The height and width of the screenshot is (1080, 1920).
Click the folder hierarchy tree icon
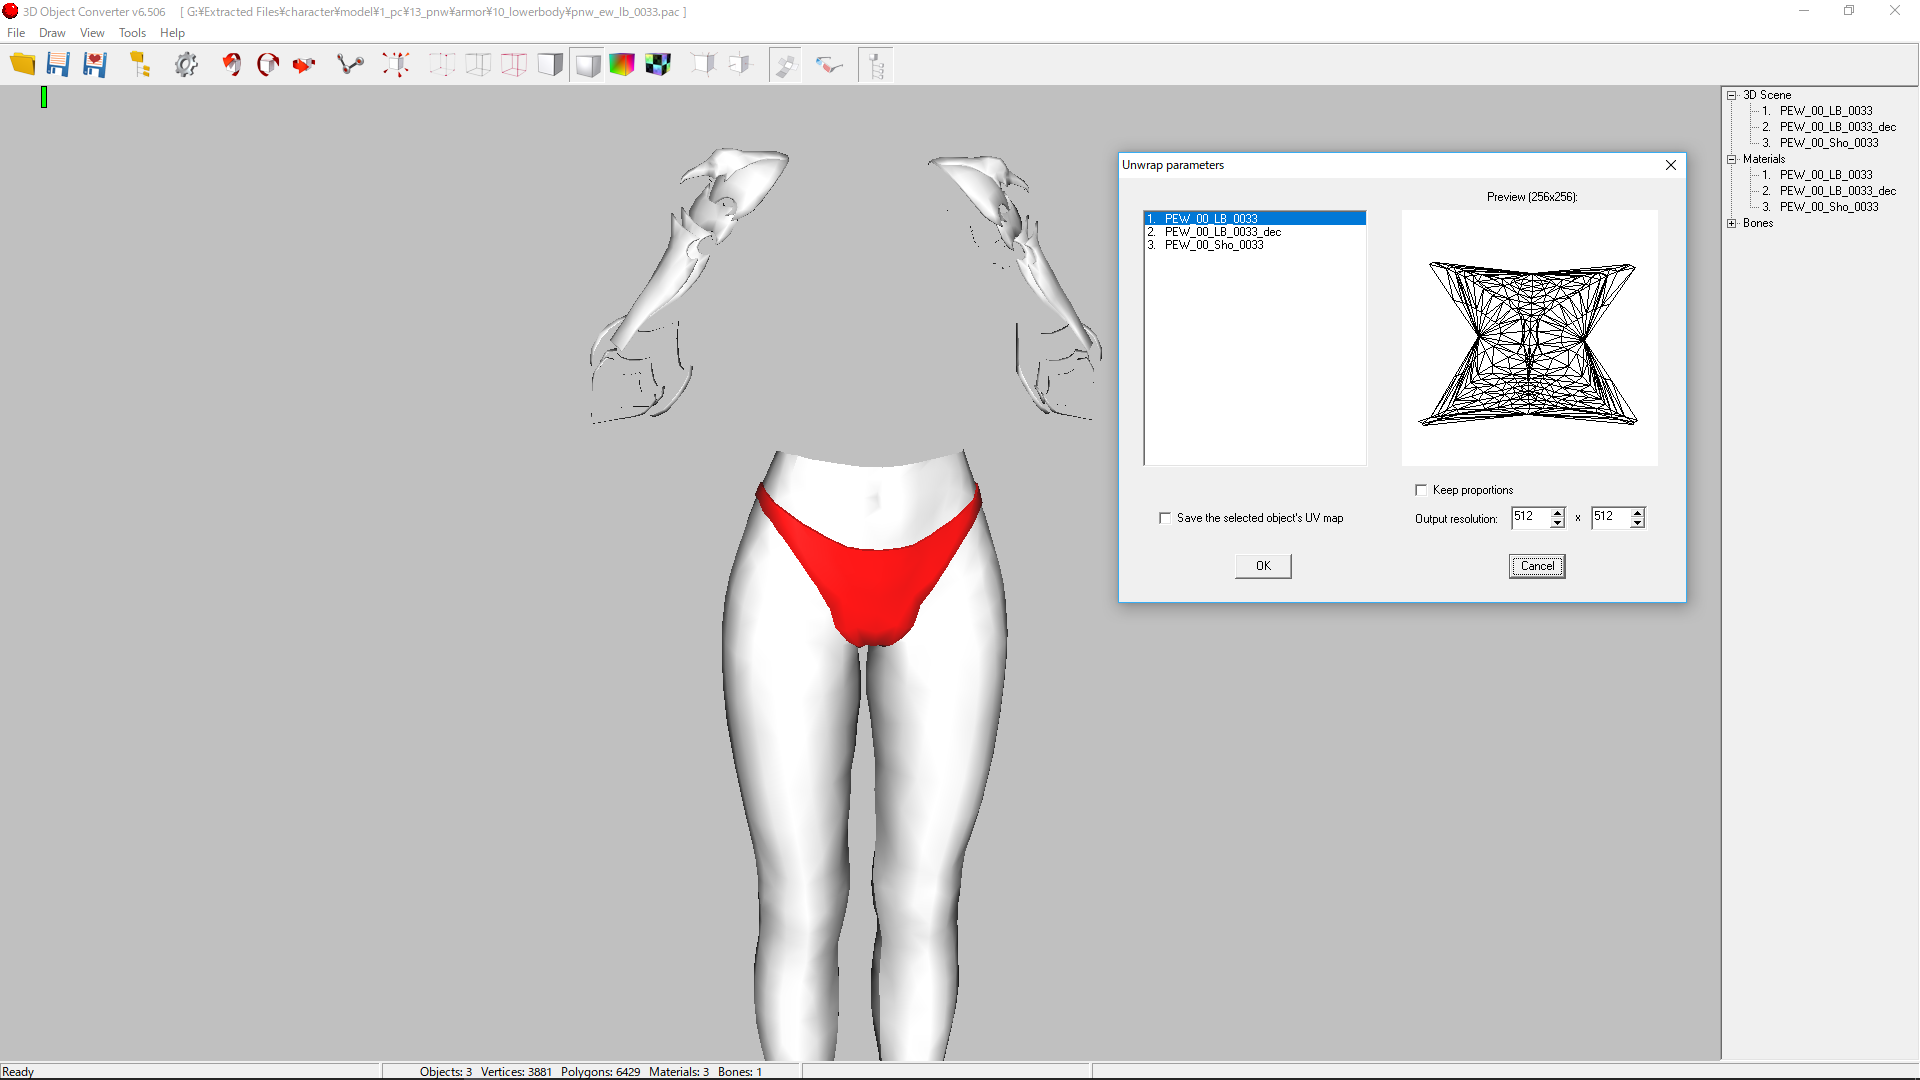pyautogui.click(x=140, y=65)
